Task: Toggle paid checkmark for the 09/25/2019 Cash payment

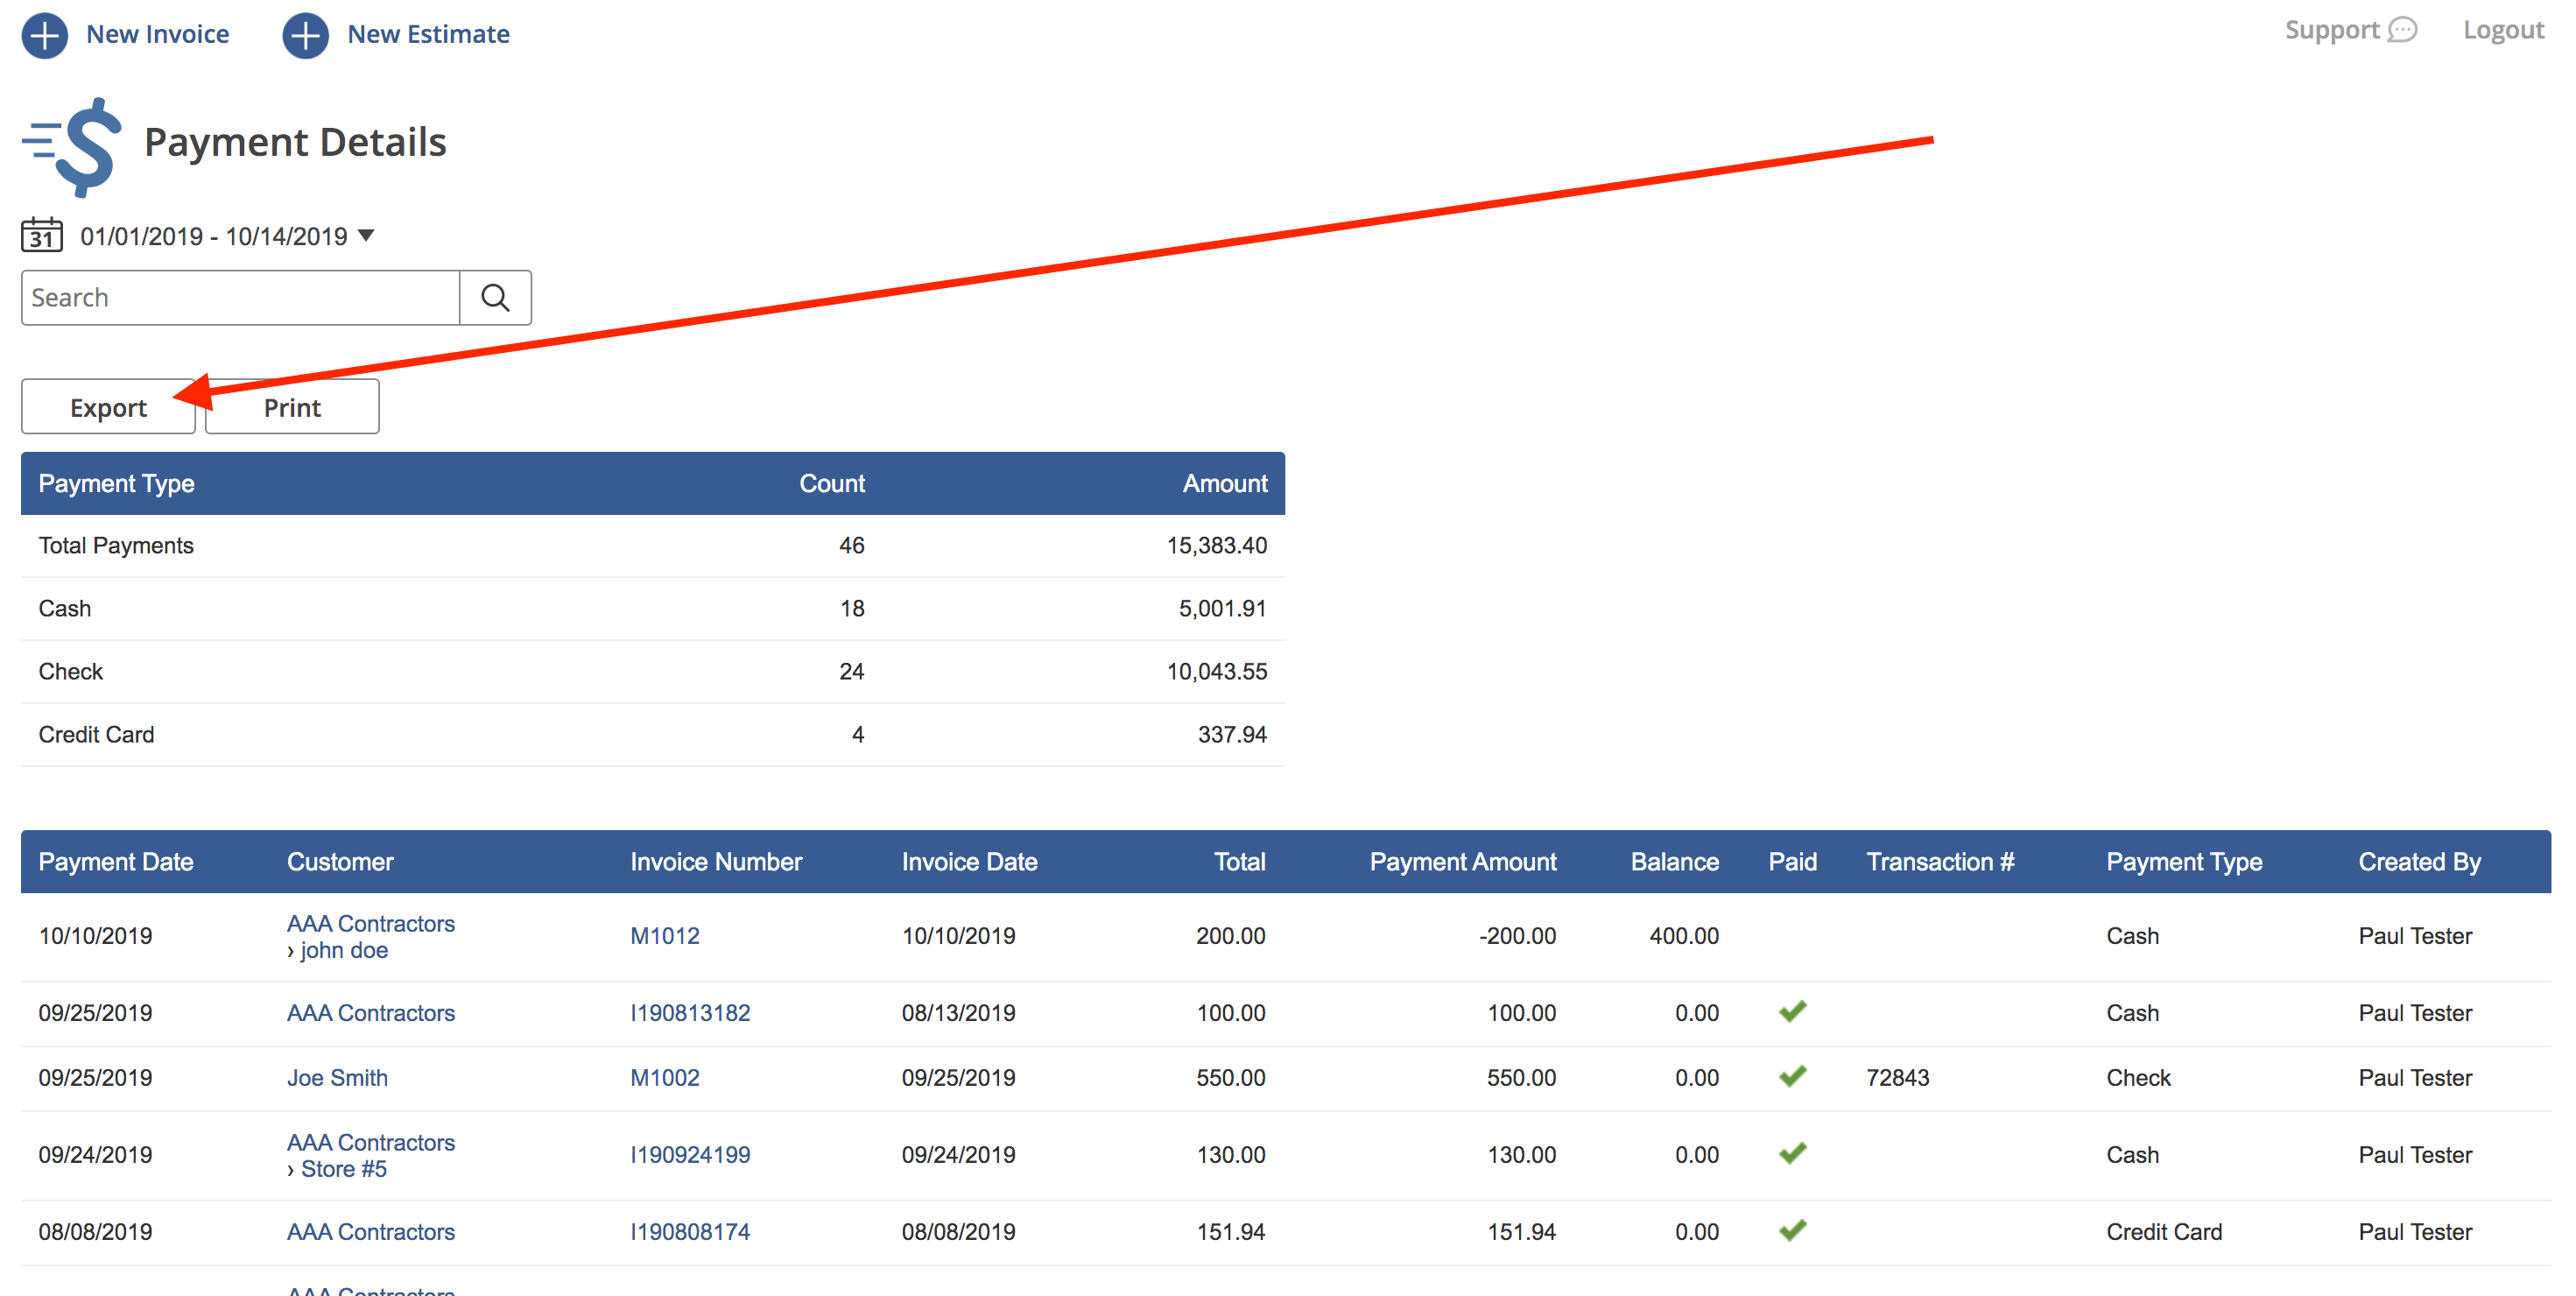Action: (x=1792, y=1011)
